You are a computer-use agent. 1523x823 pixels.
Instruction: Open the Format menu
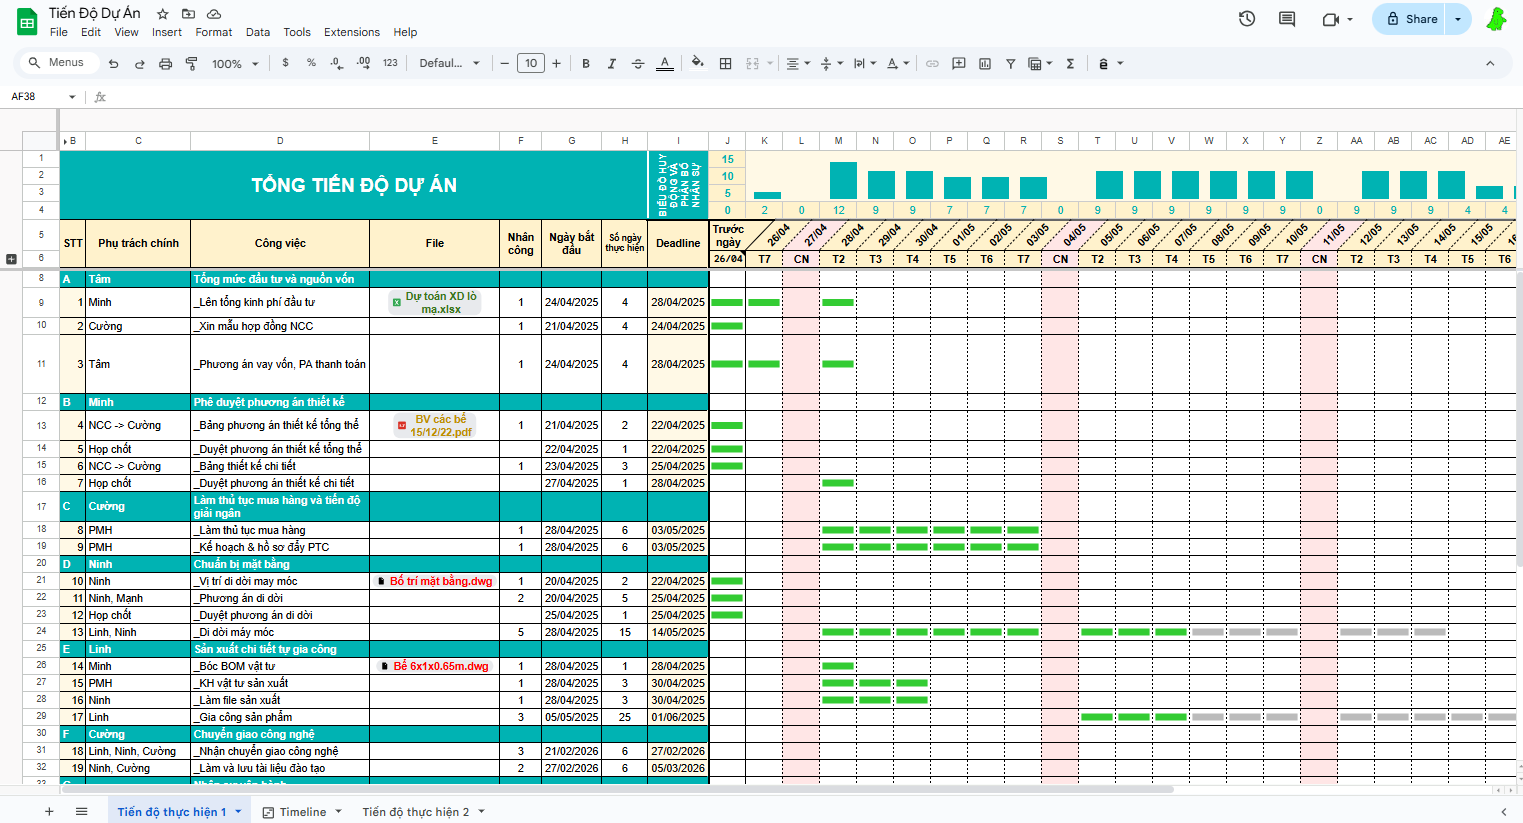click(x=214, y=32)
